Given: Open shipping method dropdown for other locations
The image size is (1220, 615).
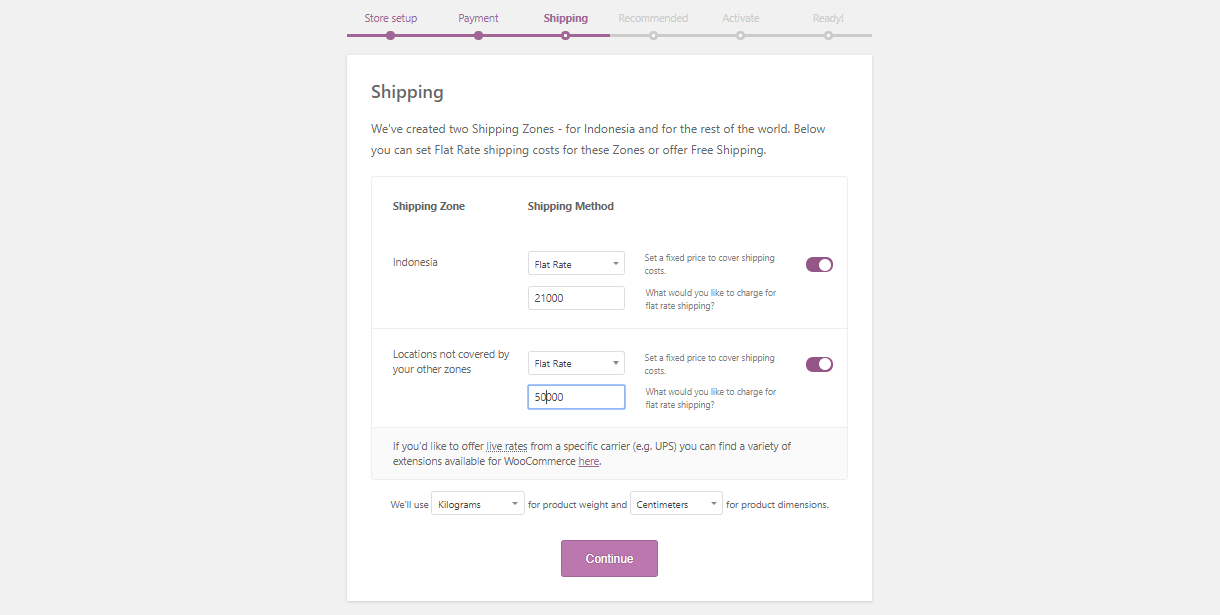Looking at the screenshot, I should [576, 364].
